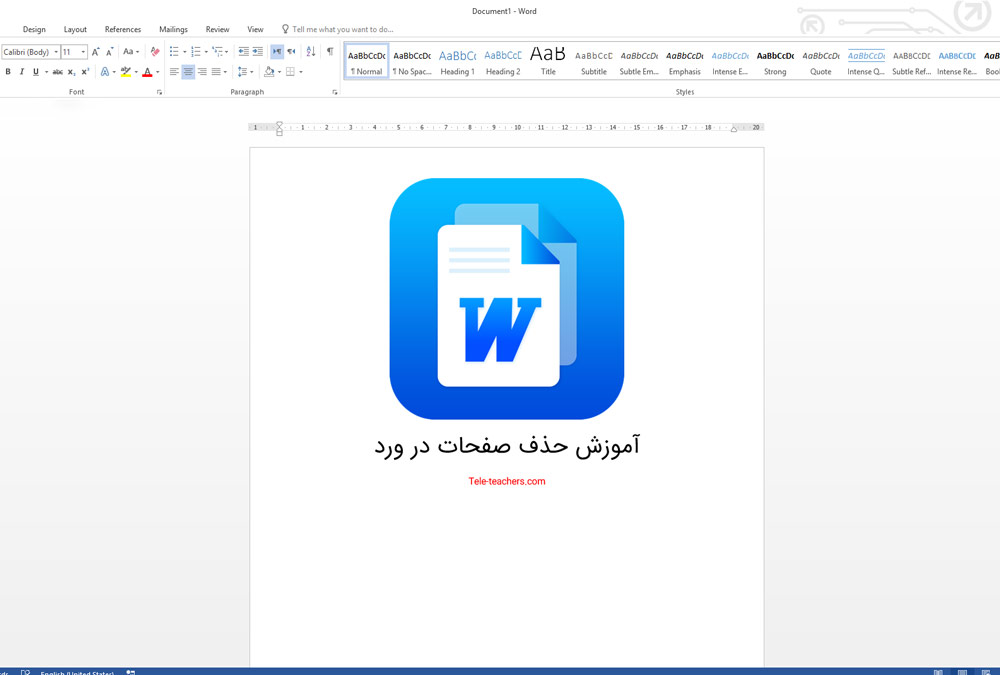Open Change Case Aa dropdown
Image resolution: width=1000 pixels, height=675 pixels.
point(131,52)
